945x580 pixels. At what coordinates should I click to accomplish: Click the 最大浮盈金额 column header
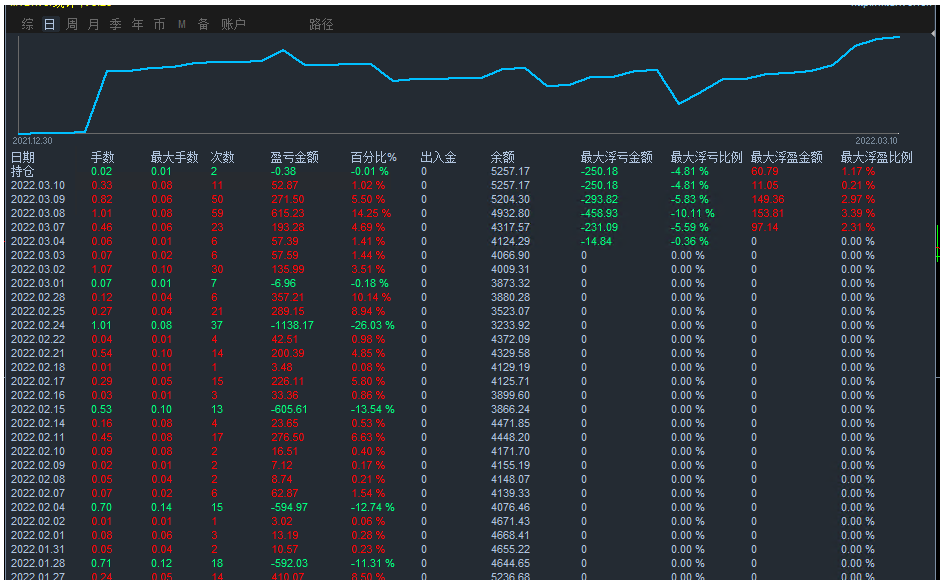(786, 157)
